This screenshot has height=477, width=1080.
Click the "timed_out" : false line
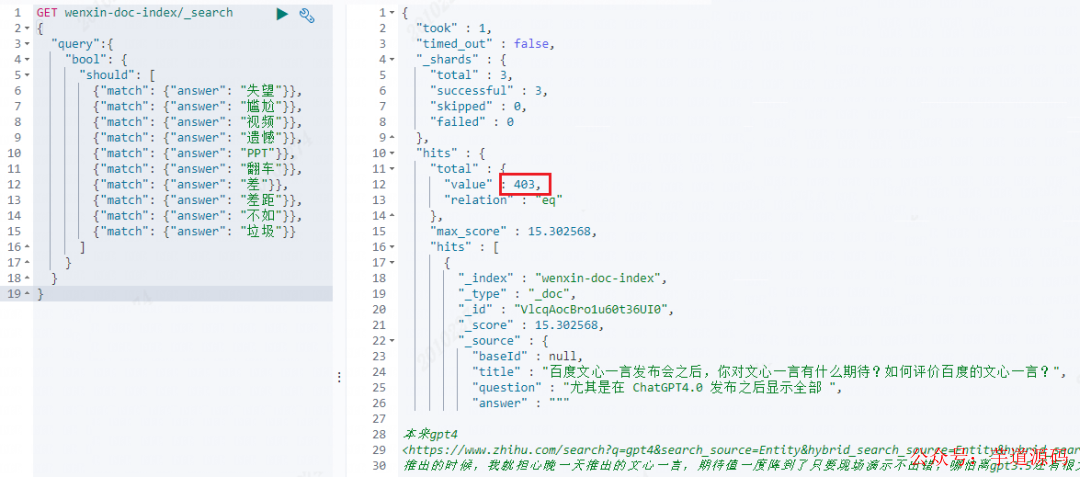tap(486, 44)
